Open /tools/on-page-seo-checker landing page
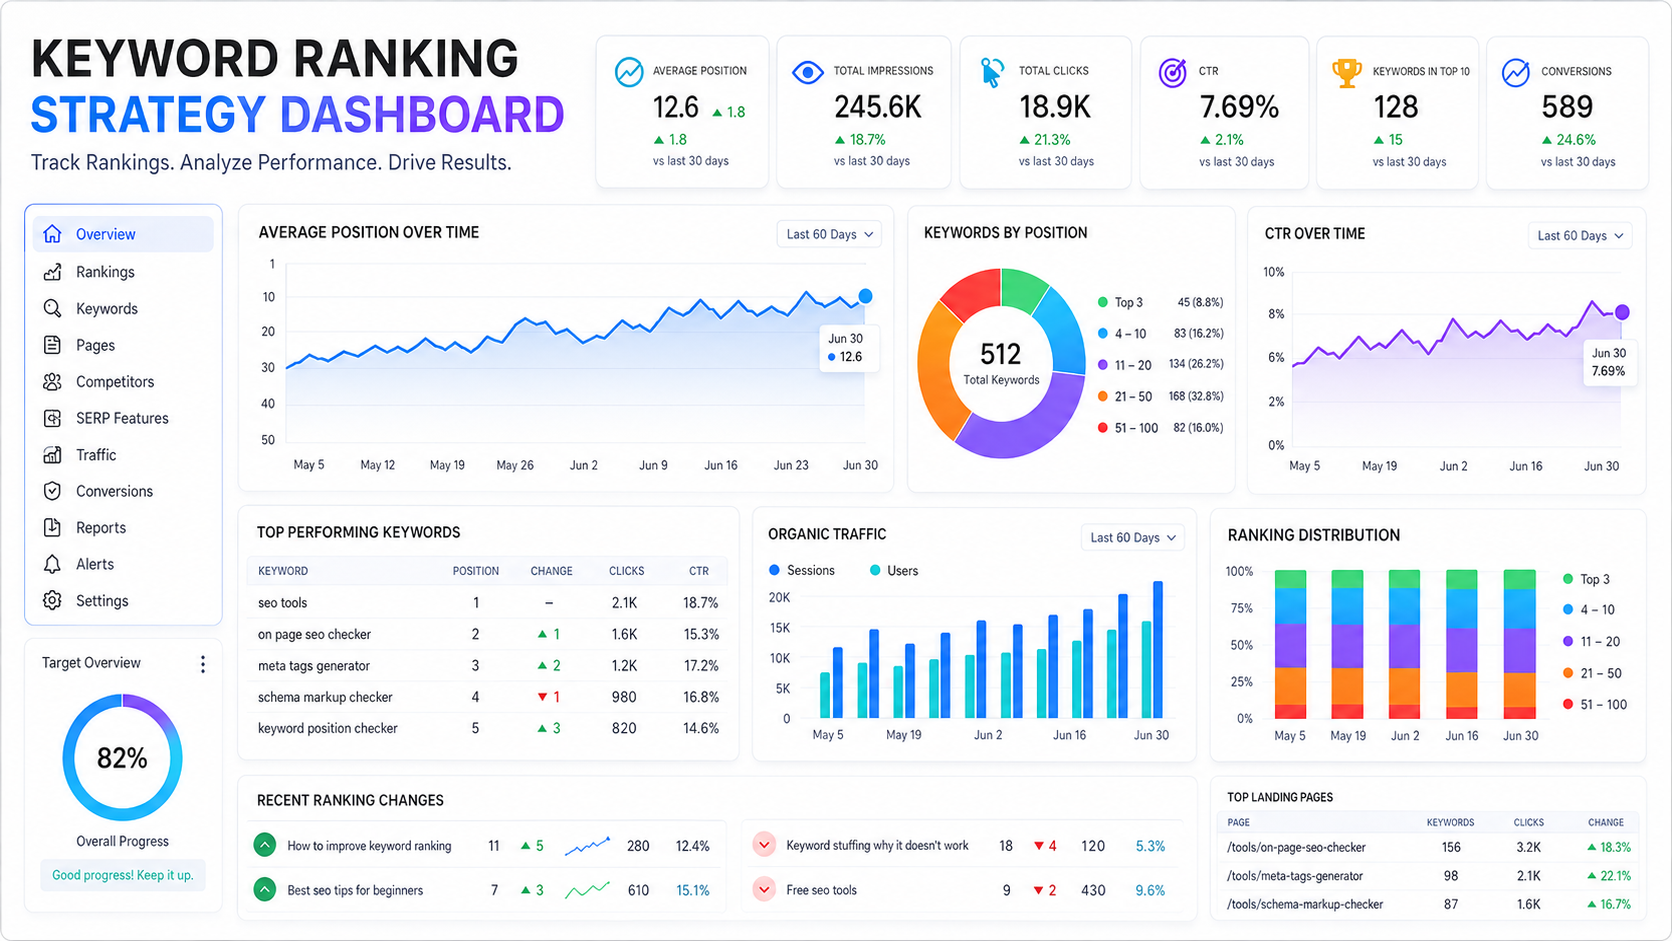This screenshot has height=941, width=1672. click(x=1296, y=847)
